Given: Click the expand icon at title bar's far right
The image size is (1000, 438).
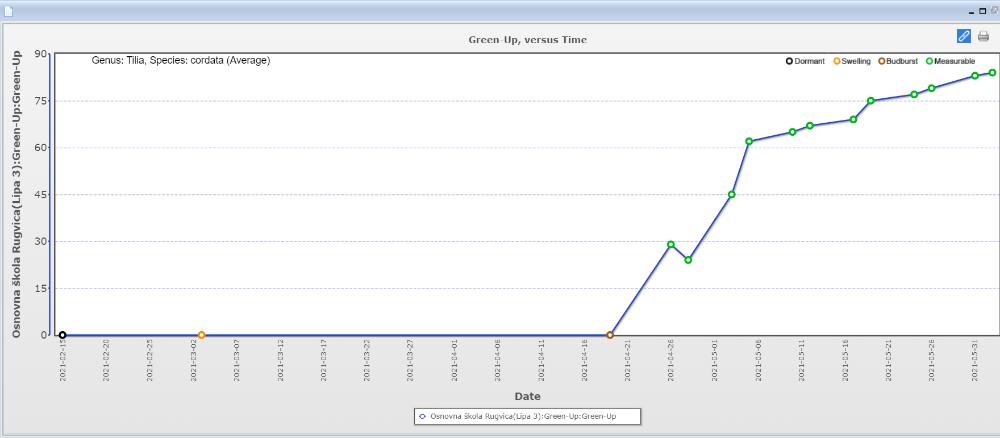Looking at the screenshot, I should coord(993,9).
